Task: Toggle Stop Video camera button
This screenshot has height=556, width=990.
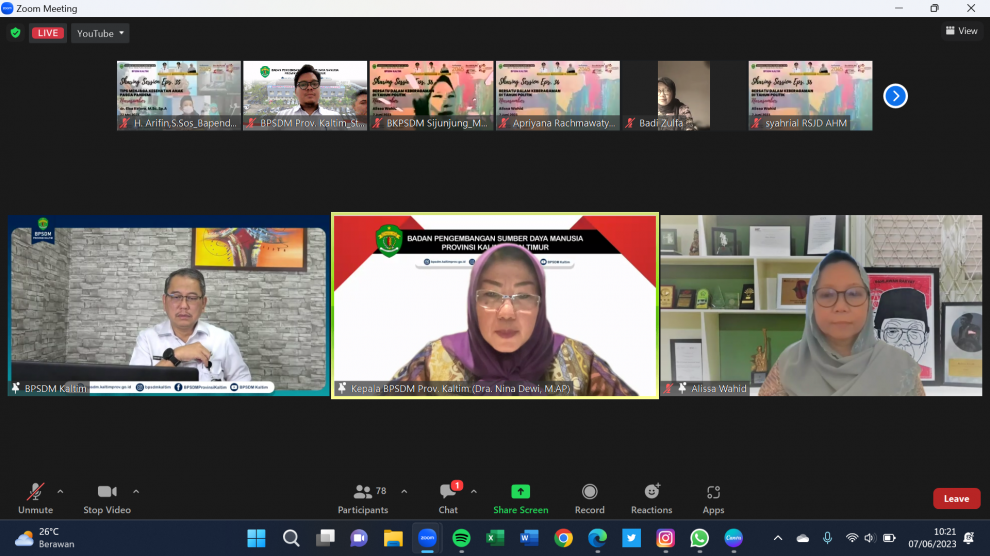Action: [x=107, y=498]
